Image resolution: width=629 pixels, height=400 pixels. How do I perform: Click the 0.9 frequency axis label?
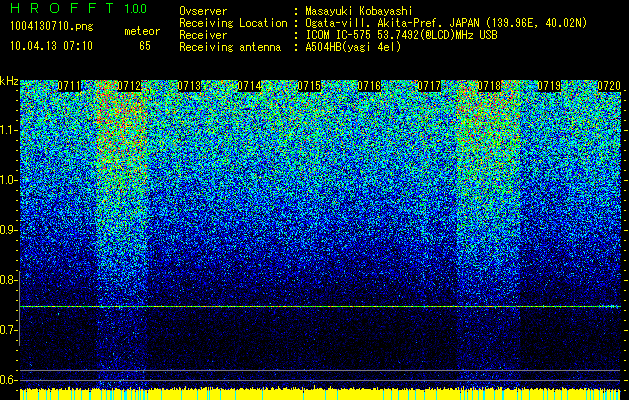point(8,230)
